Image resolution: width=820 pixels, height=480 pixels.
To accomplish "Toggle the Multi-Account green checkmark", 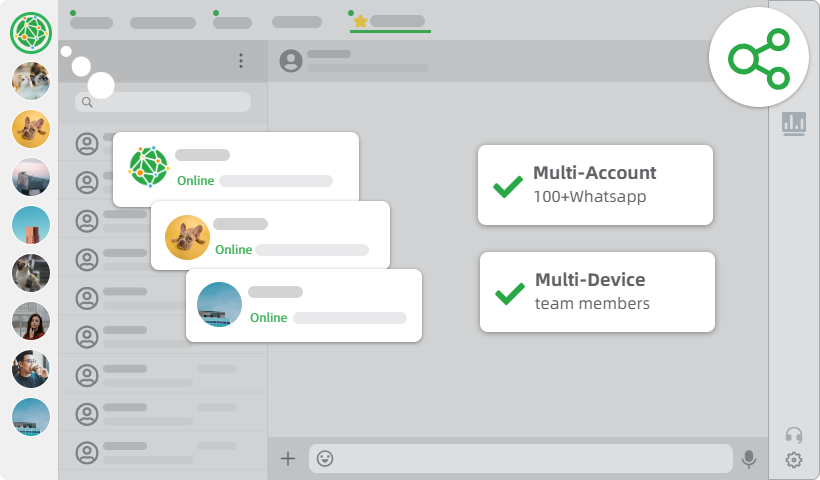I will pyautogui.click(x=508, y=186).
